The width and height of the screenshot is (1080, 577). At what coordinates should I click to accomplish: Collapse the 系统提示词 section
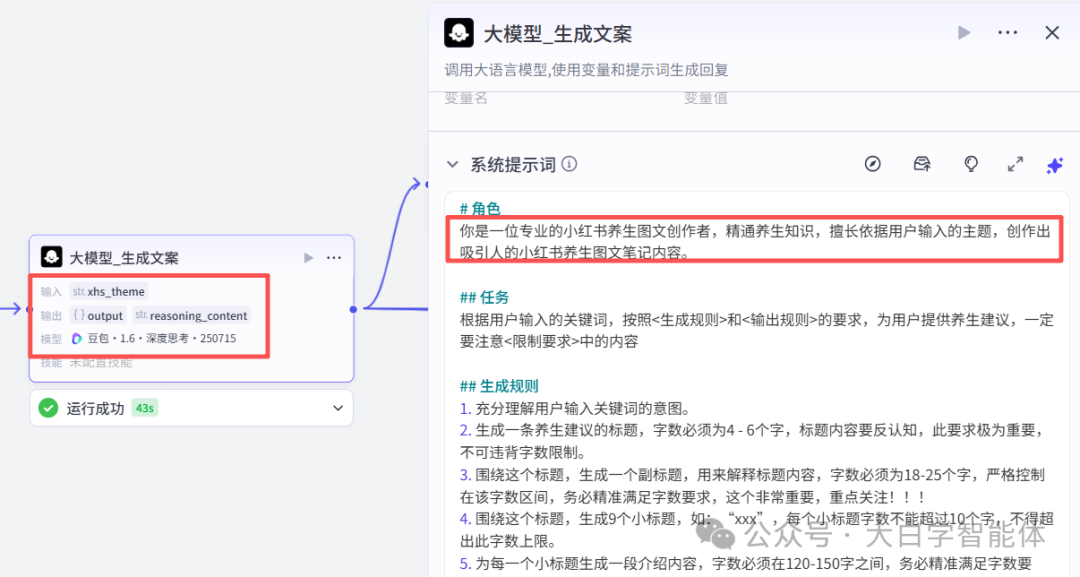point(453,165)
